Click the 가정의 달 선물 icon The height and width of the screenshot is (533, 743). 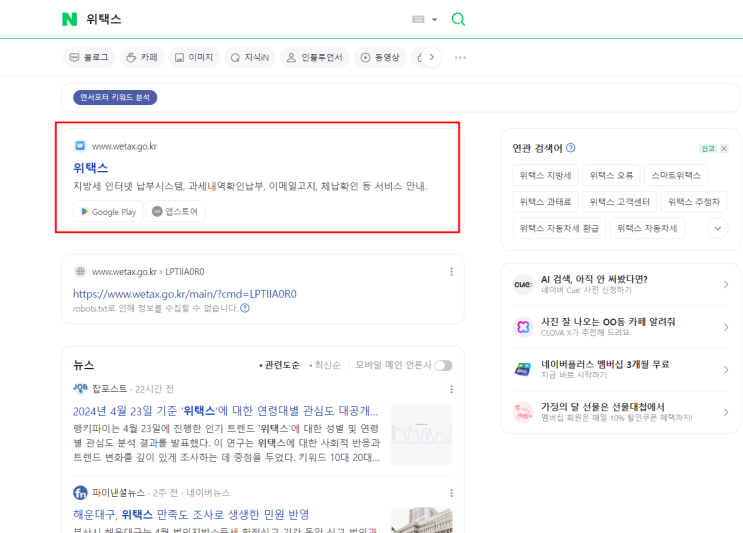pos(523,412)
